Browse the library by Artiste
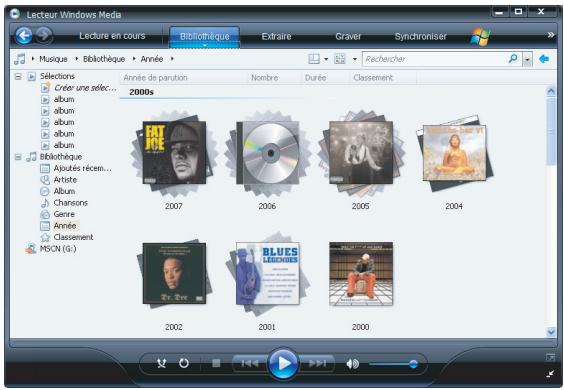The height and width of the screenshot is (390, 564). click(65, 180)
